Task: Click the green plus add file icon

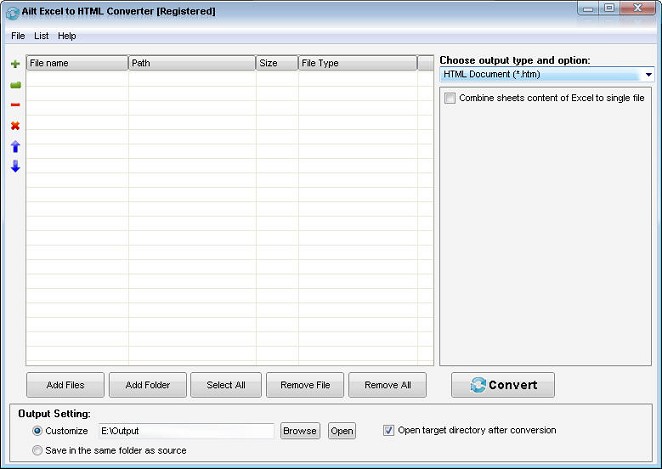Action: click(x=15, y=64)
